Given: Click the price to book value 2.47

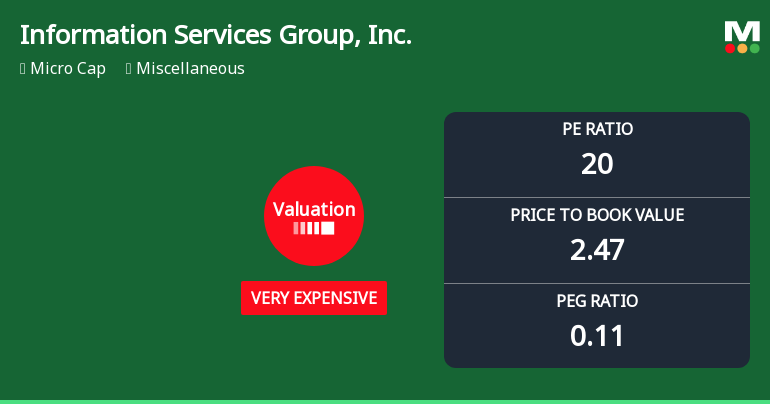Looking at the screenshot, I should coord(597,250).
